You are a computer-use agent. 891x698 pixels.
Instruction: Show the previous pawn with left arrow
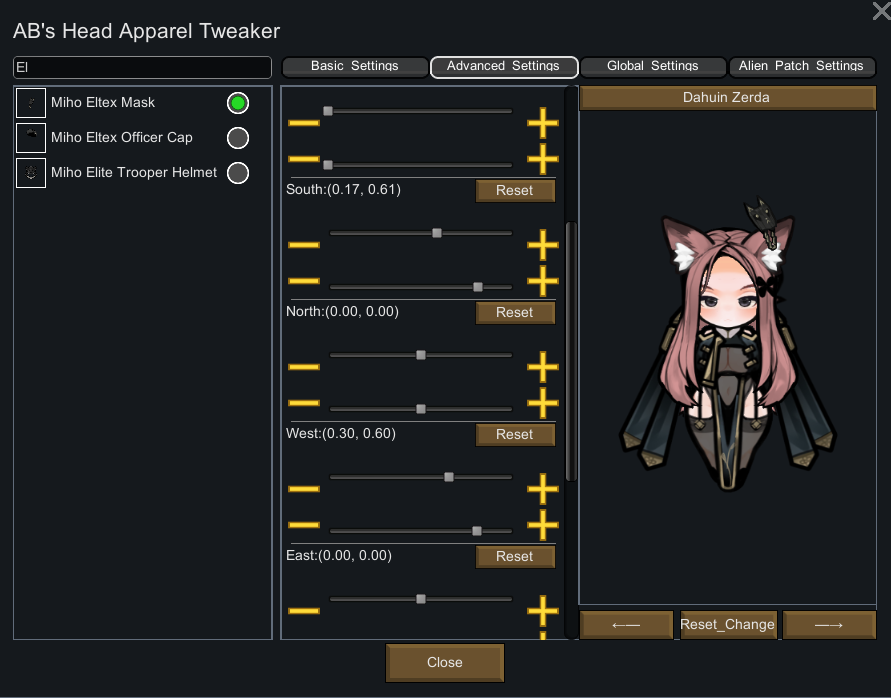coord(626,625)
